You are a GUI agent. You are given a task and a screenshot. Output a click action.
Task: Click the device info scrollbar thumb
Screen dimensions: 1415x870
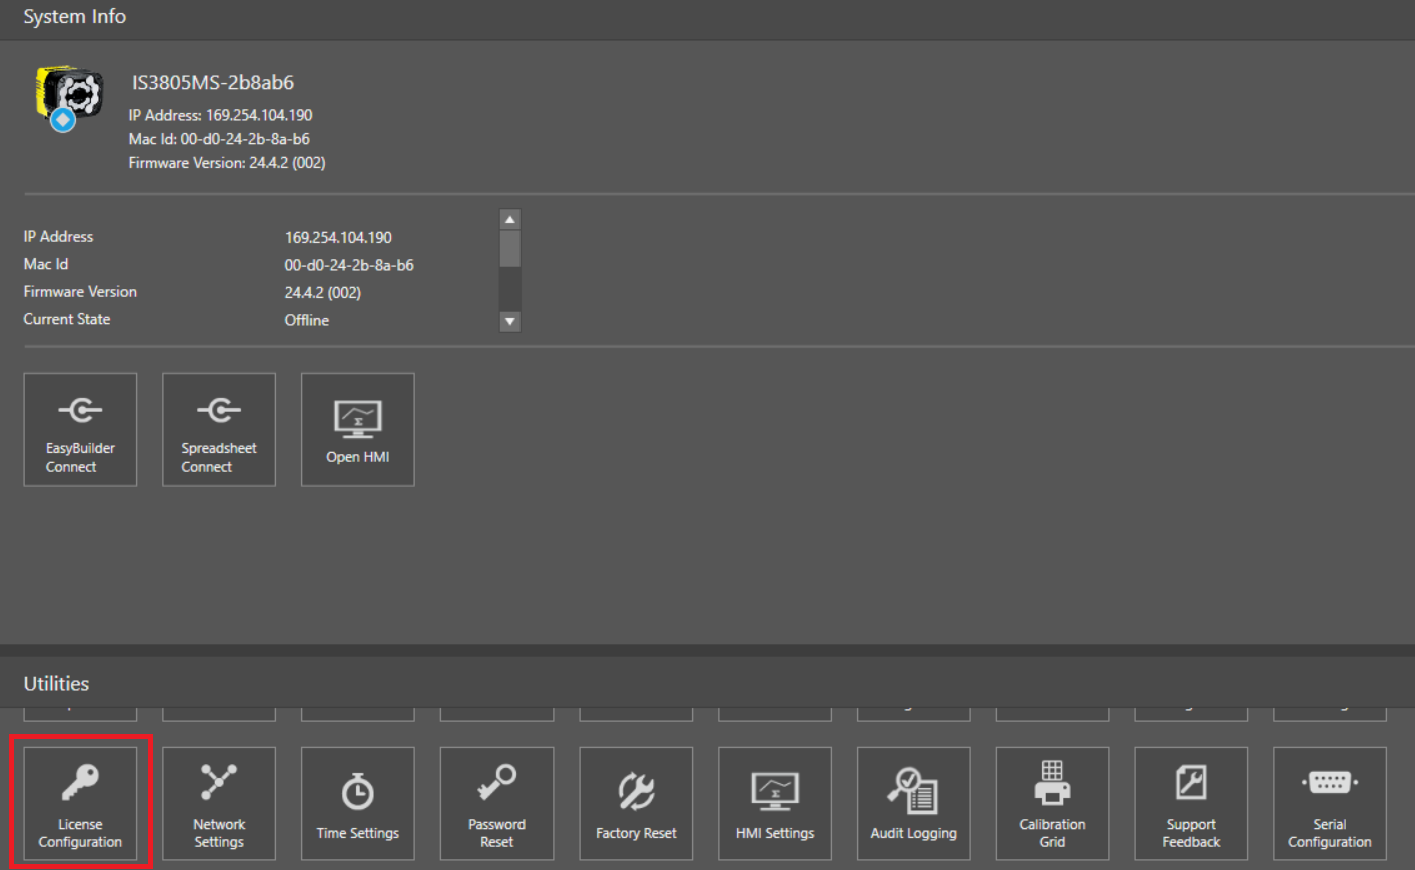coord(510,250)
